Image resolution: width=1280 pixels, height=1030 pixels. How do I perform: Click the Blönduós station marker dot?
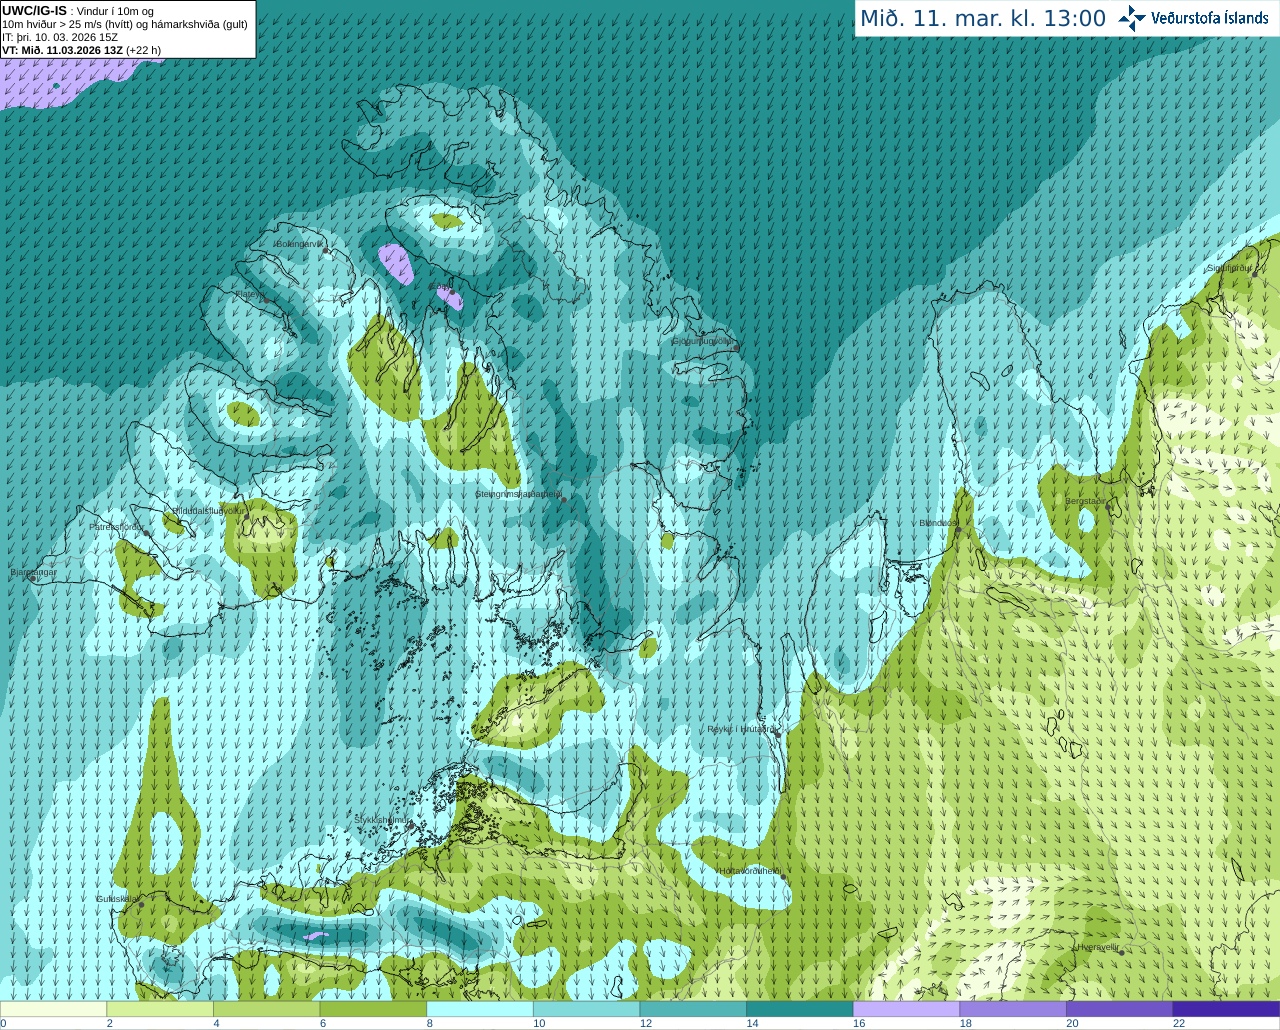tap(958, 530)
